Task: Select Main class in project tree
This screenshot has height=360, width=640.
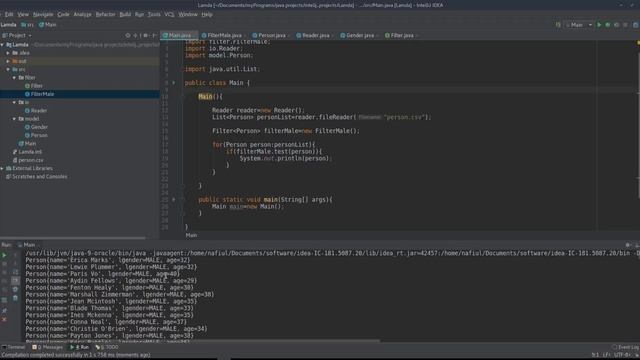Action: tap(27, 143)
